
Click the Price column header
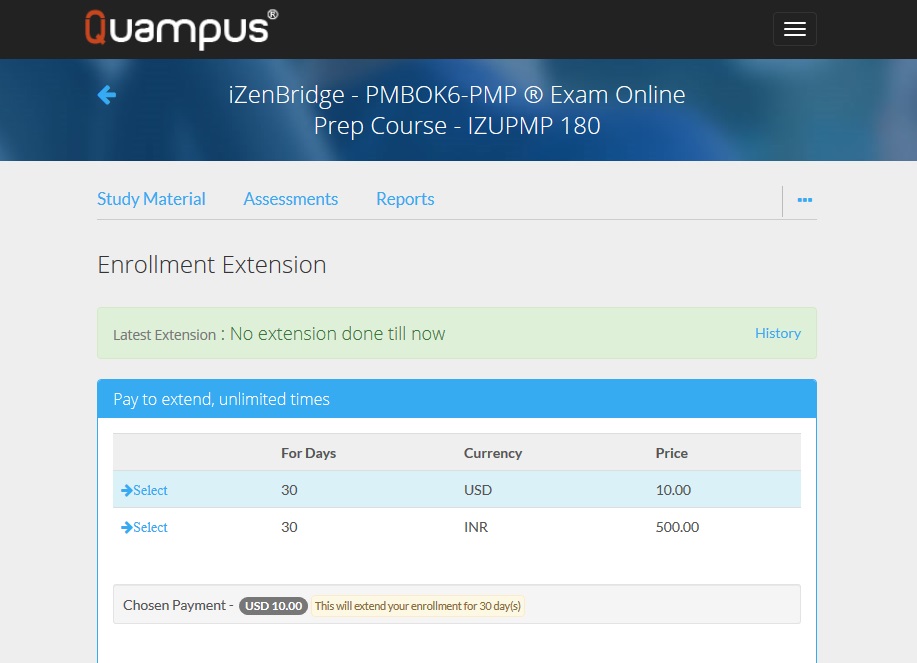pyautogui.click(x=671, y=453)
